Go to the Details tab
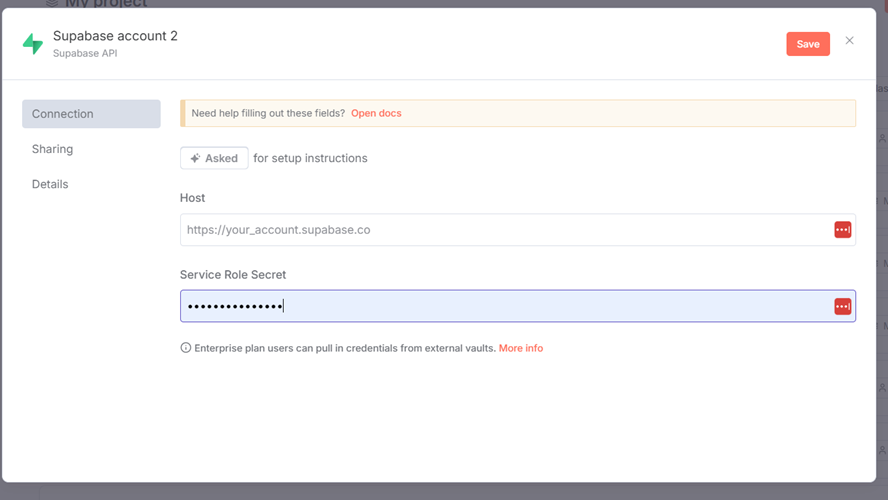Image resolution: width=888 pixels, height=500 pixels. tap(50, 184)
